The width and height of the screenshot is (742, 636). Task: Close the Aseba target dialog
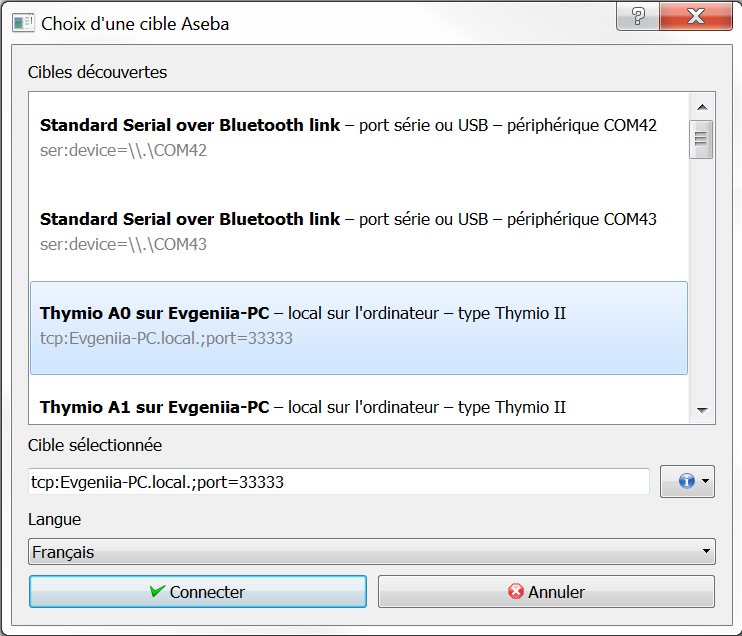[696, 17]
